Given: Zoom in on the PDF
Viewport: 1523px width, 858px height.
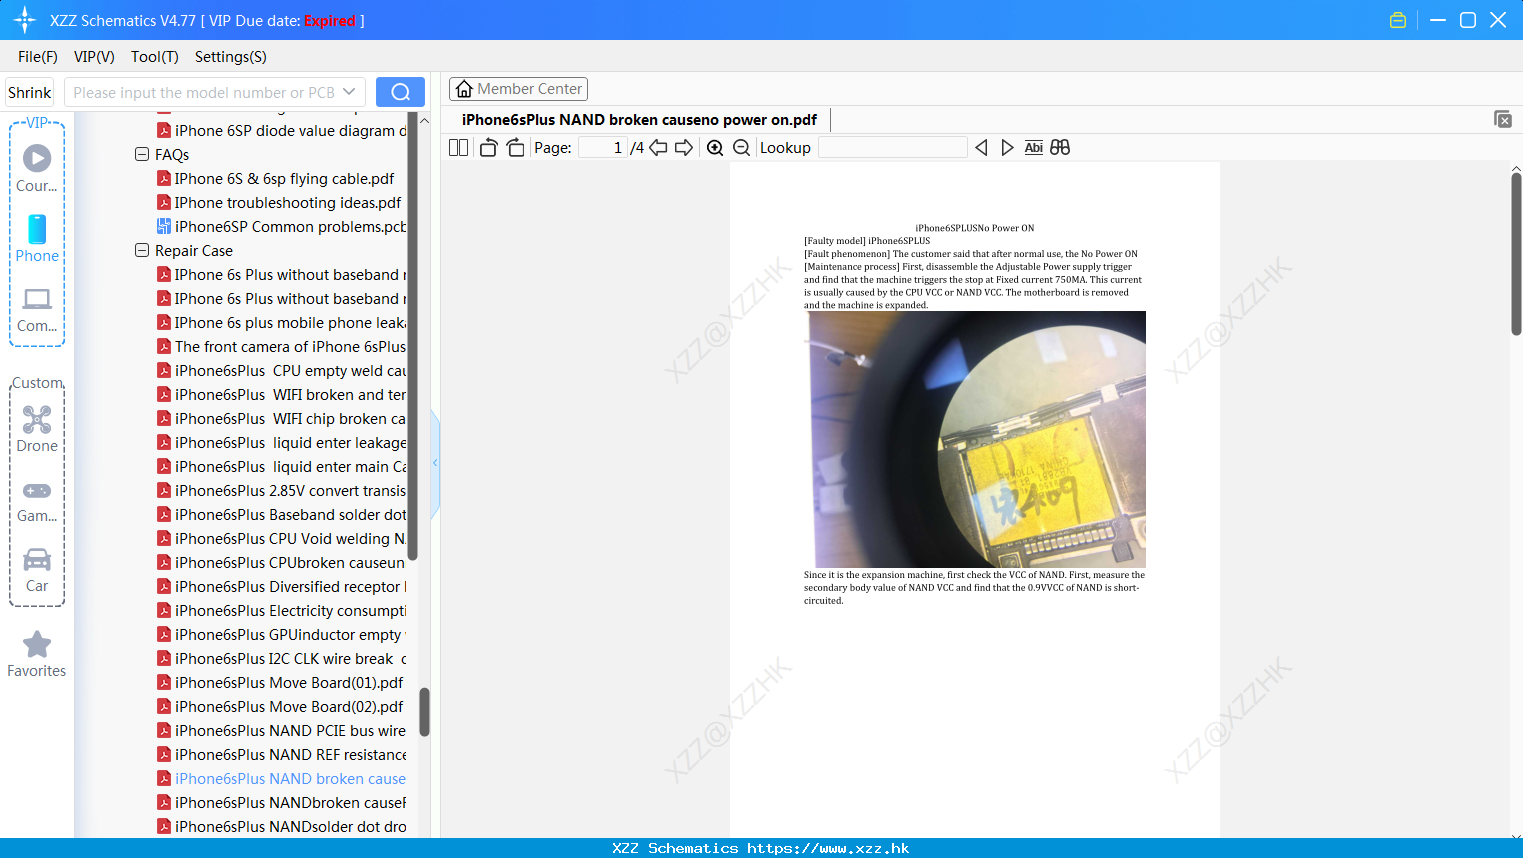Looking at the screenshot, I should 715,147.
